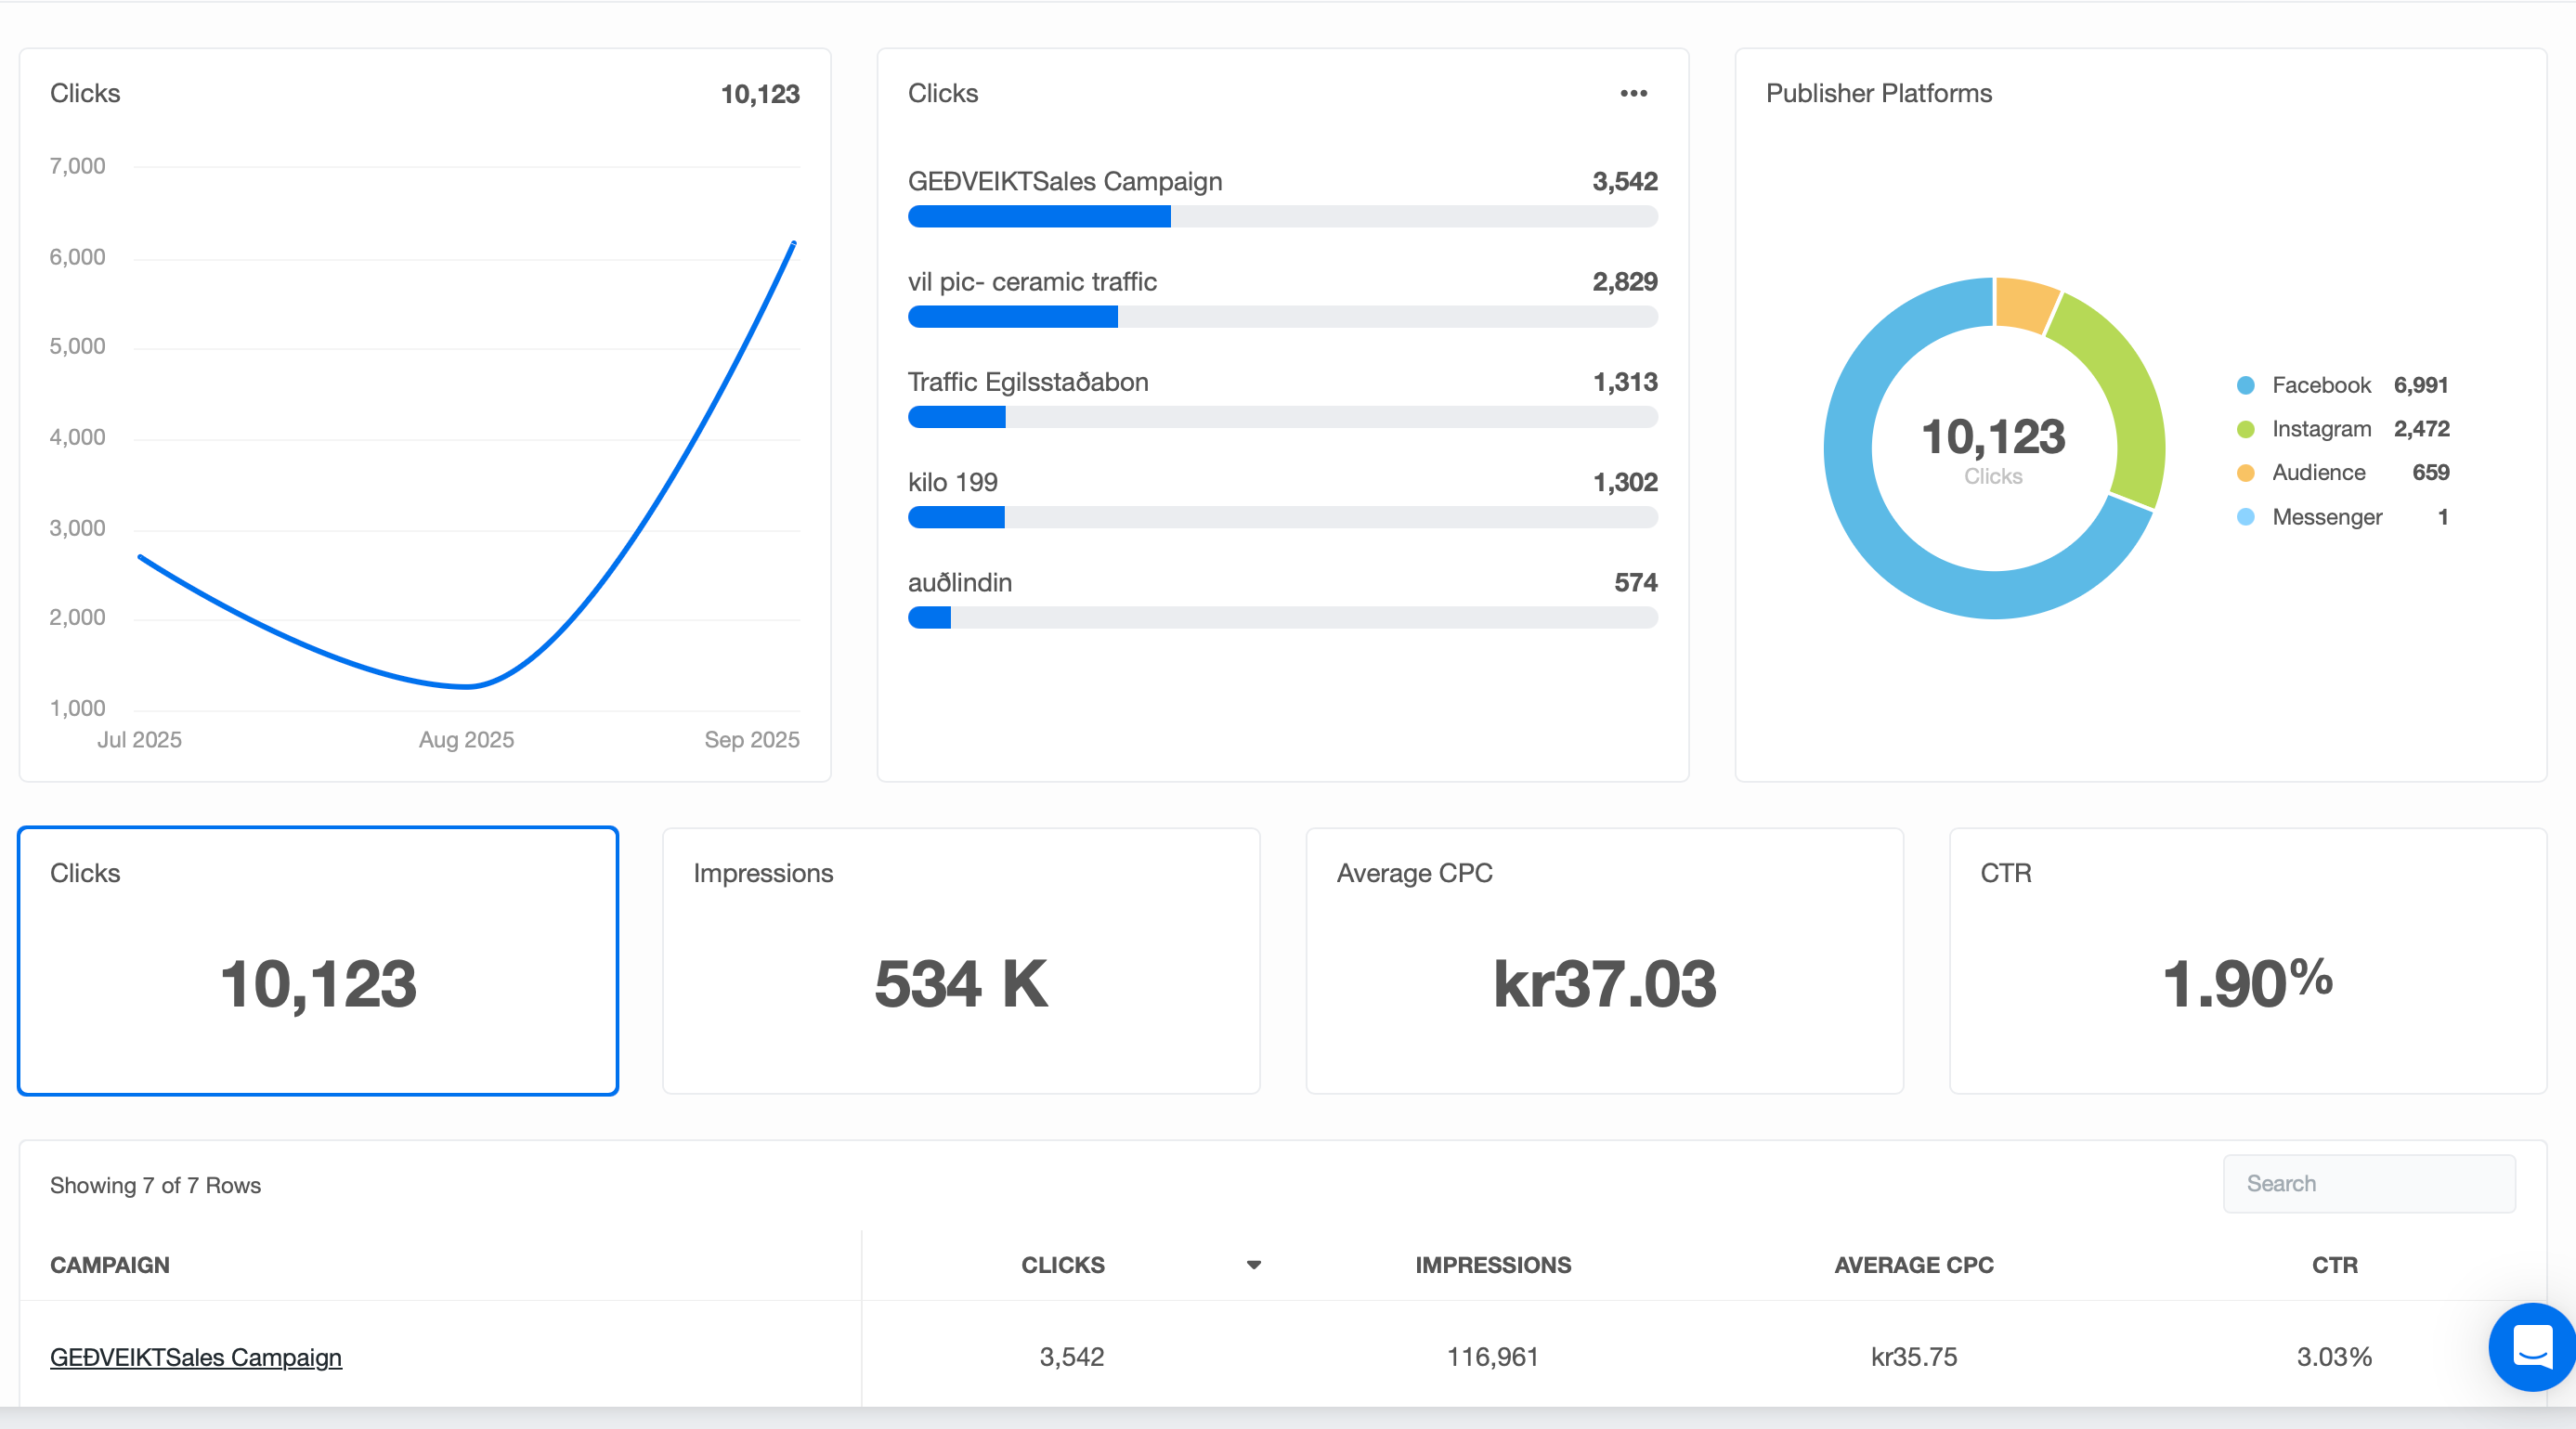Image resolution: width=2576 pixels, height=1429 pixels.
Task: Sort table by Campaign column header
Action: coord(110,1265)
